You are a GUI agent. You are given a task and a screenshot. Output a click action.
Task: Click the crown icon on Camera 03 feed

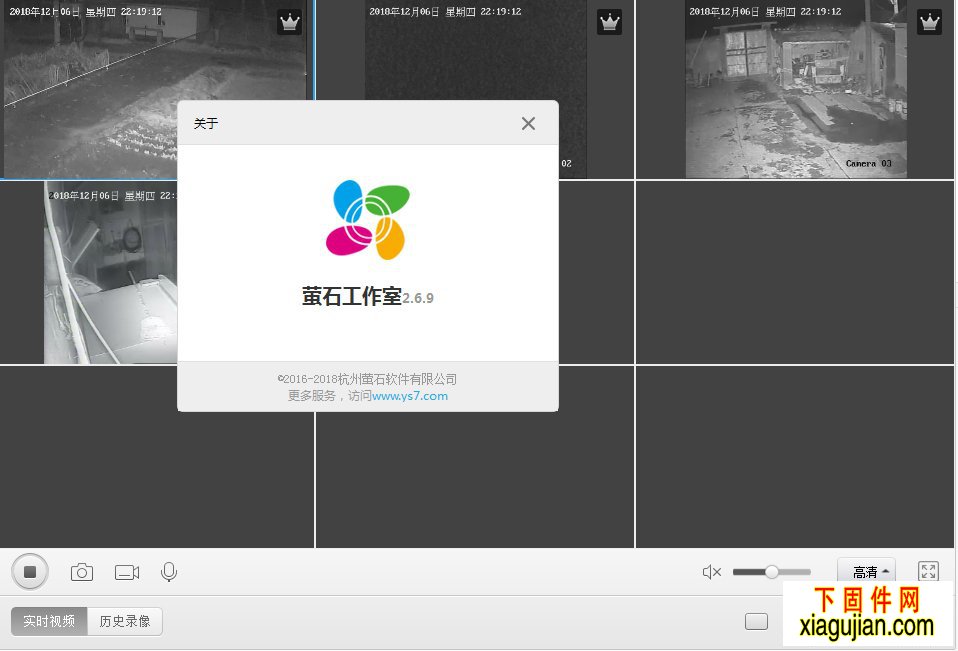pos(929,23)
